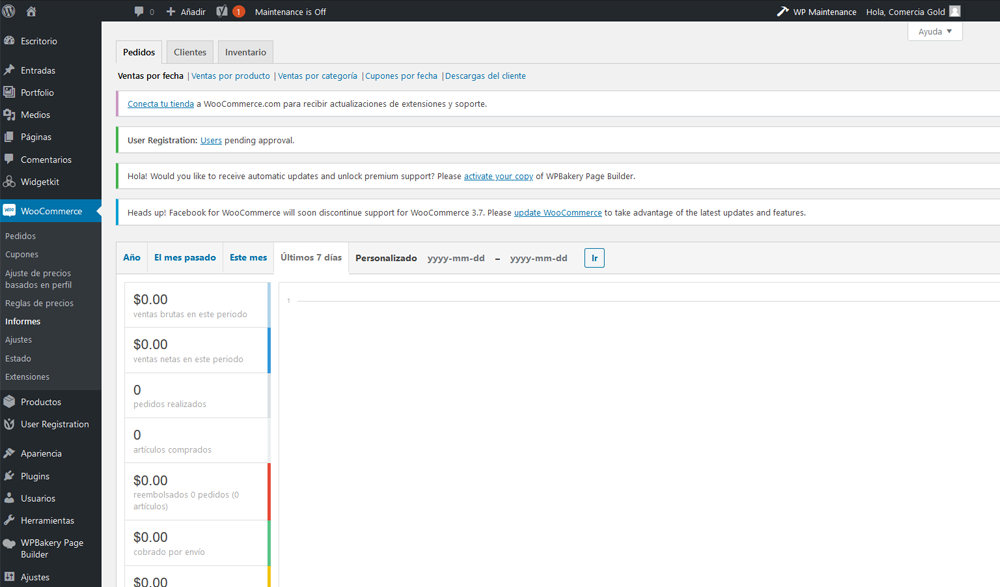Select the Últimos 7 días range
Screen dimensions: 1000x587
point(311,258)
